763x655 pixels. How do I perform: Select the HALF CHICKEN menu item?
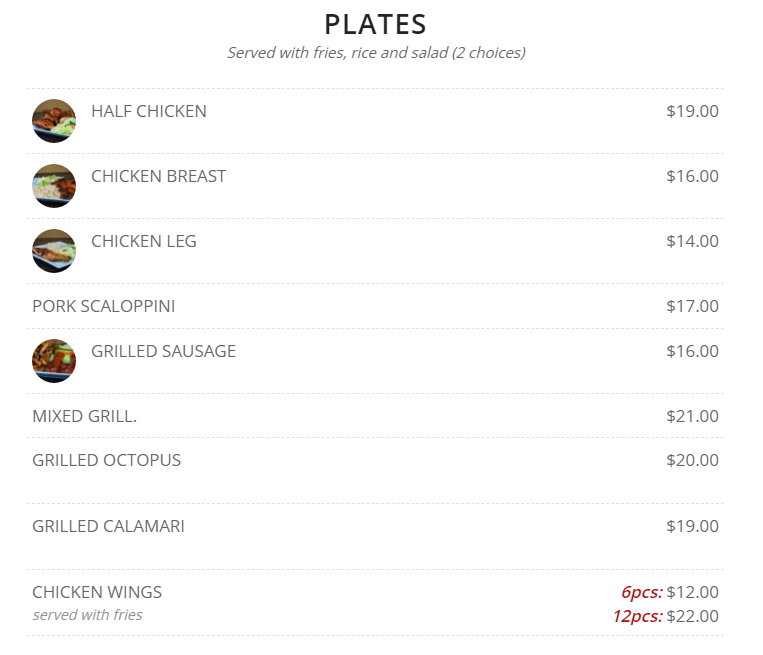pyautogui.click(x=149, y=111)
